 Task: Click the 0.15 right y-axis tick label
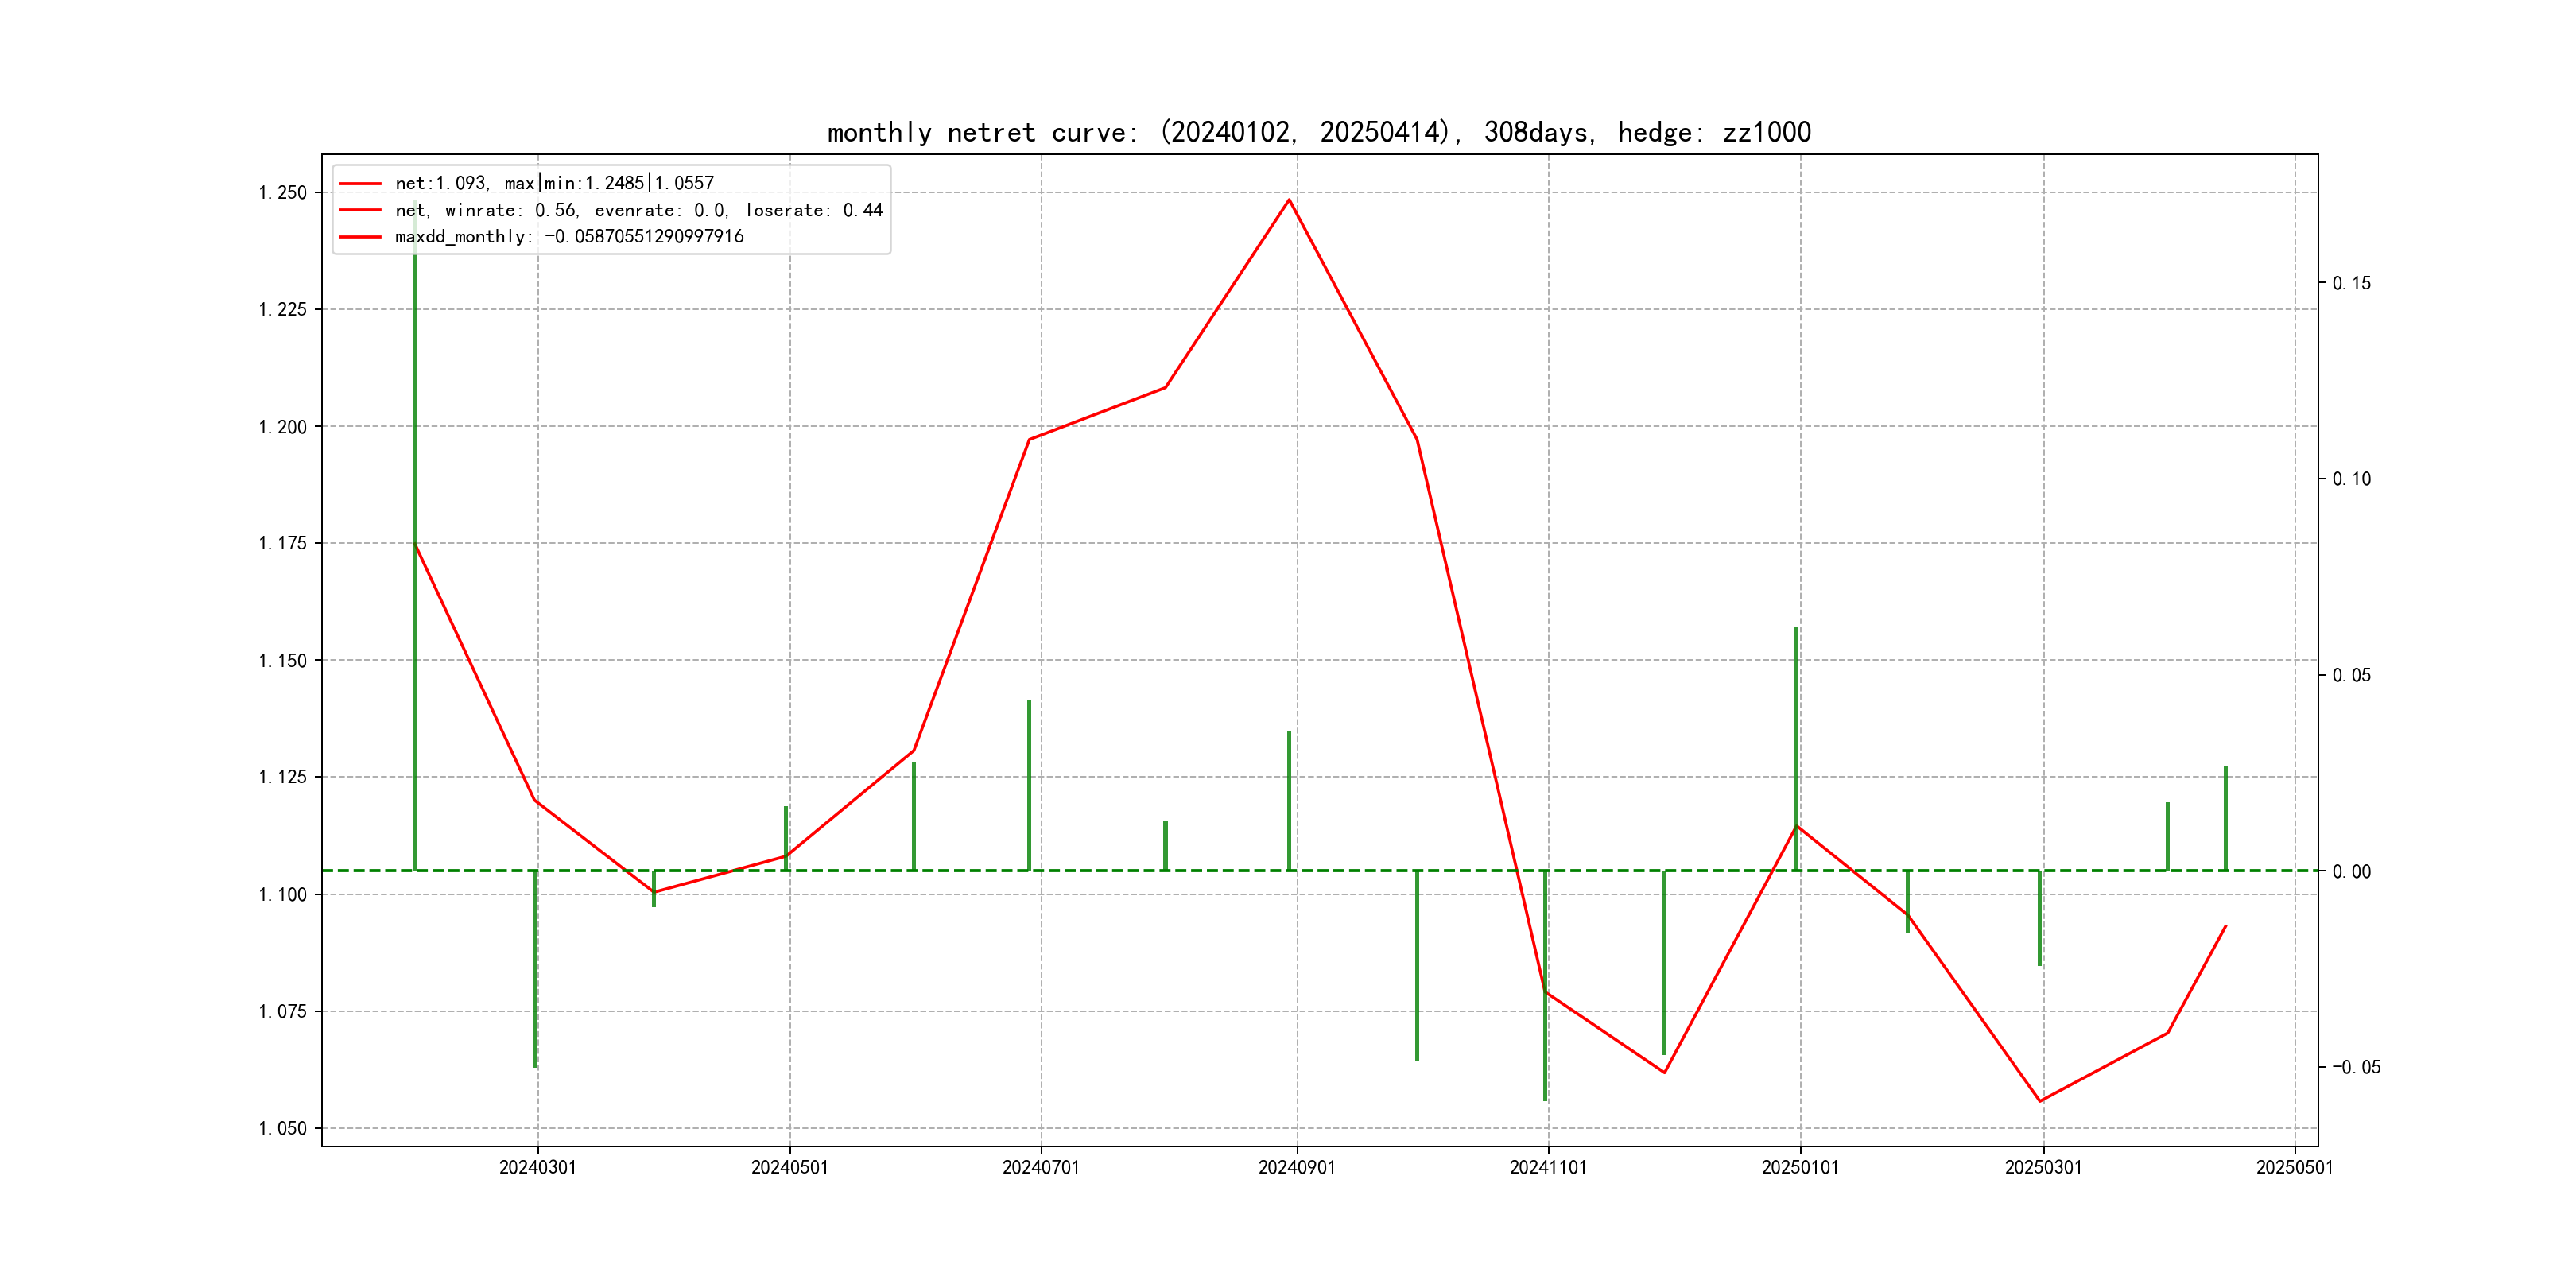coord(2351,283)
